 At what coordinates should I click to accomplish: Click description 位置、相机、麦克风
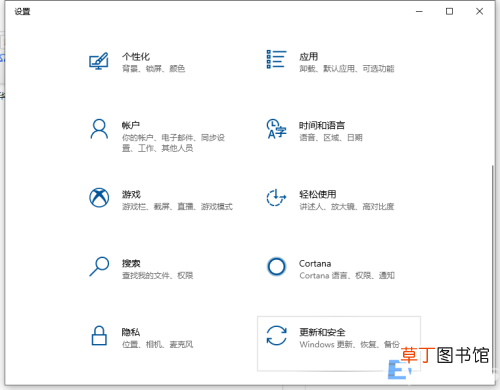click(157, 344)
